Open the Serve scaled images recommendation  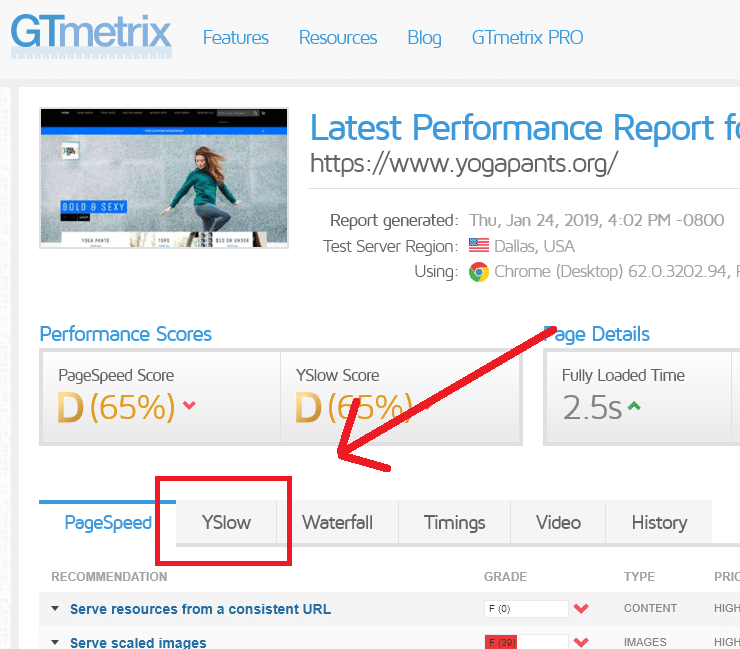[x=138, y=642]
